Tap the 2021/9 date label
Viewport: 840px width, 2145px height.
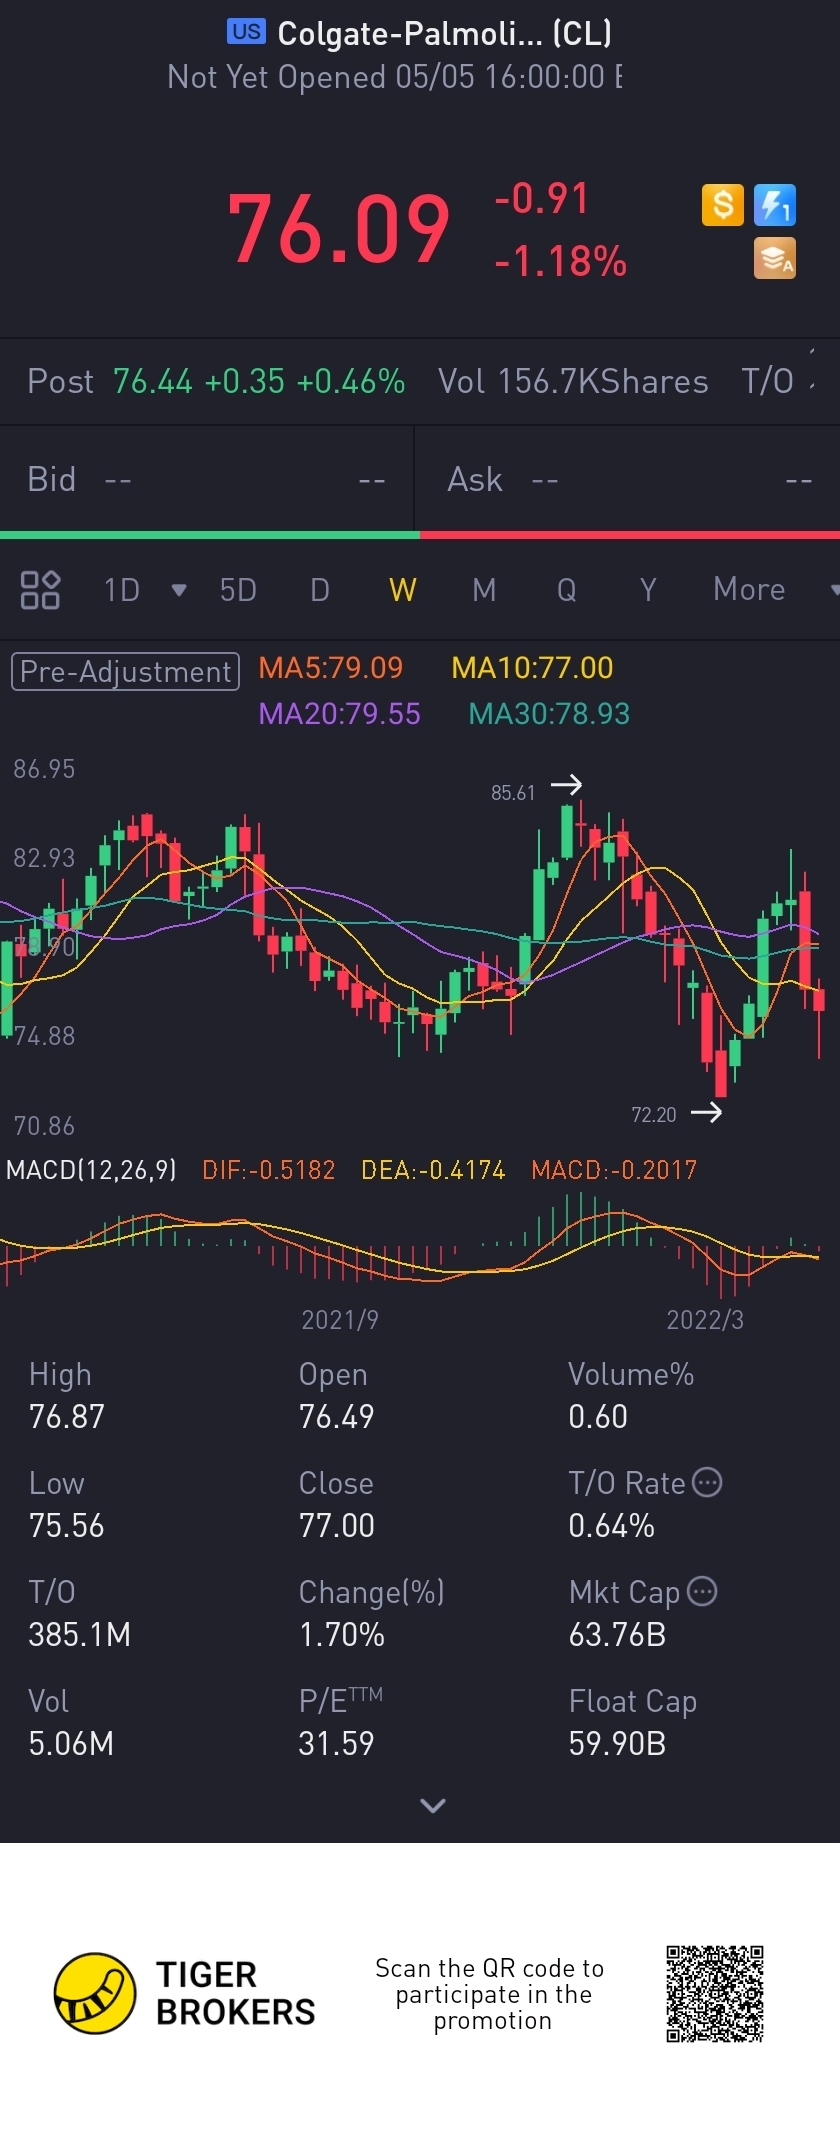(x=340, y=1320)
